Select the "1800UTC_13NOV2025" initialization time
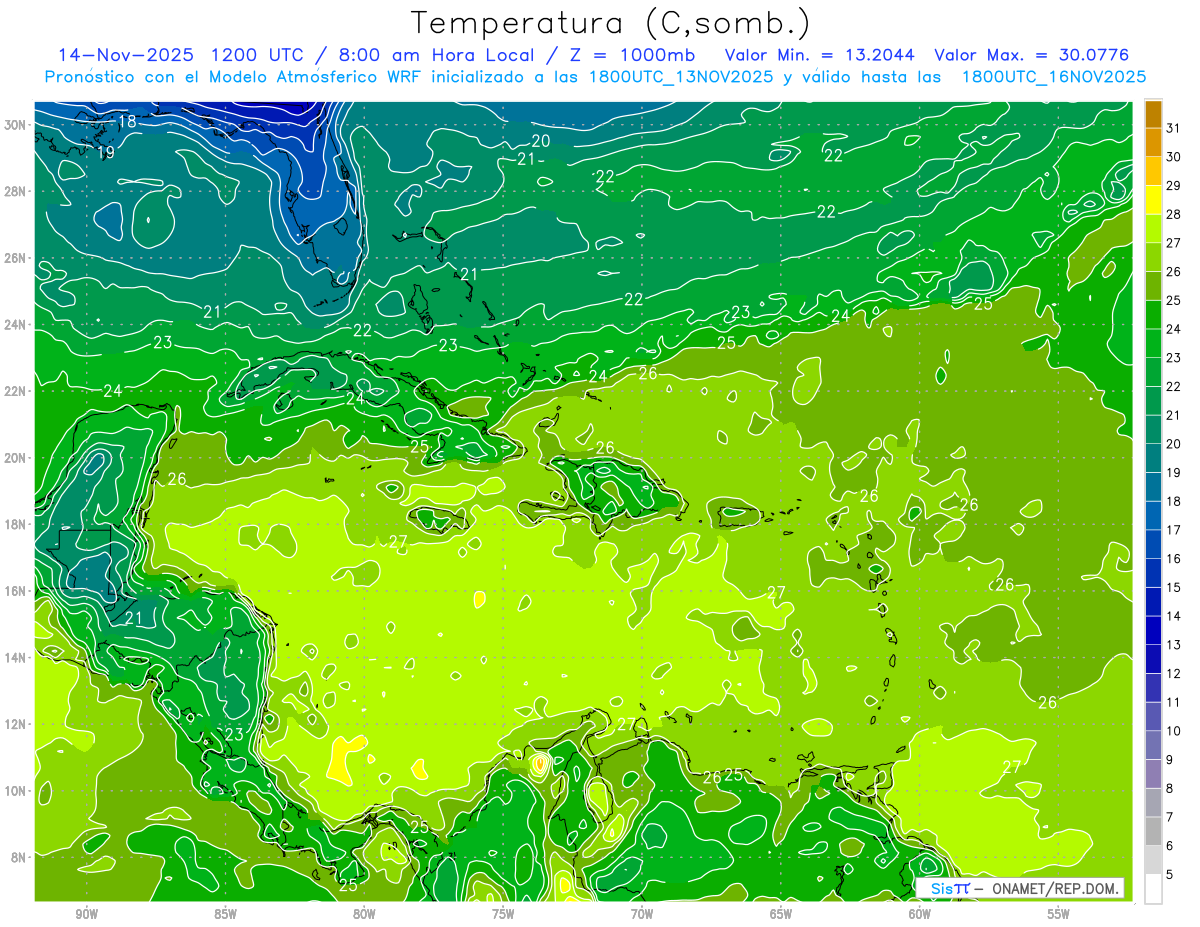 680,76
